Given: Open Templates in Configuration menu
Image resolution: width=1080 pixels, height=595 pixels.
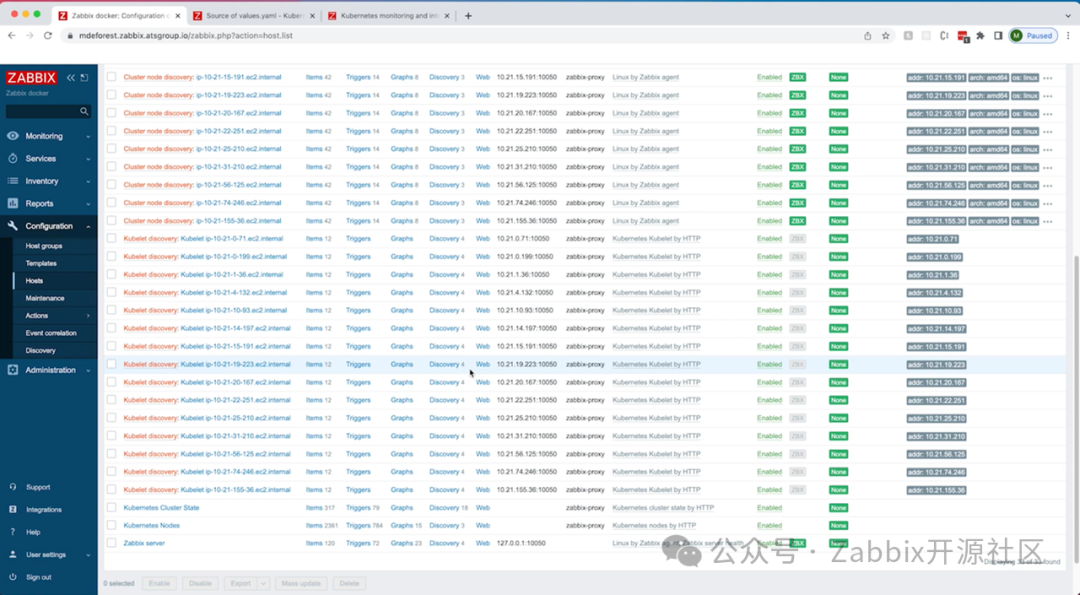Looking at the screenshot, I should [x=41, y=263].
